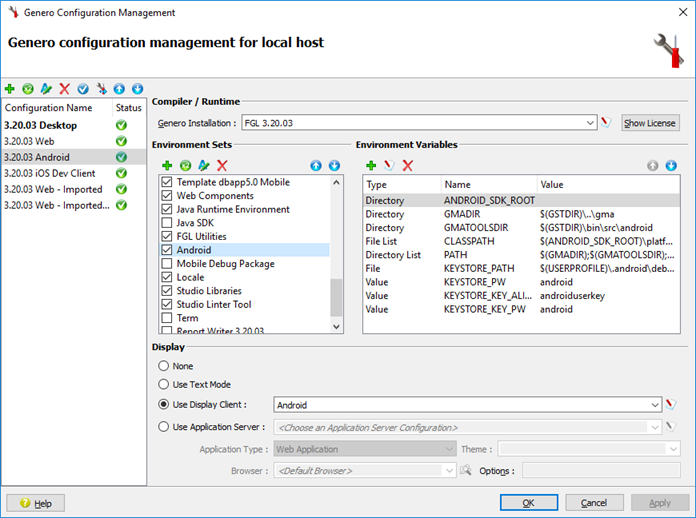Enable the Java SDK checkbox
696x518 pixels.
click(x=167, y=223)
